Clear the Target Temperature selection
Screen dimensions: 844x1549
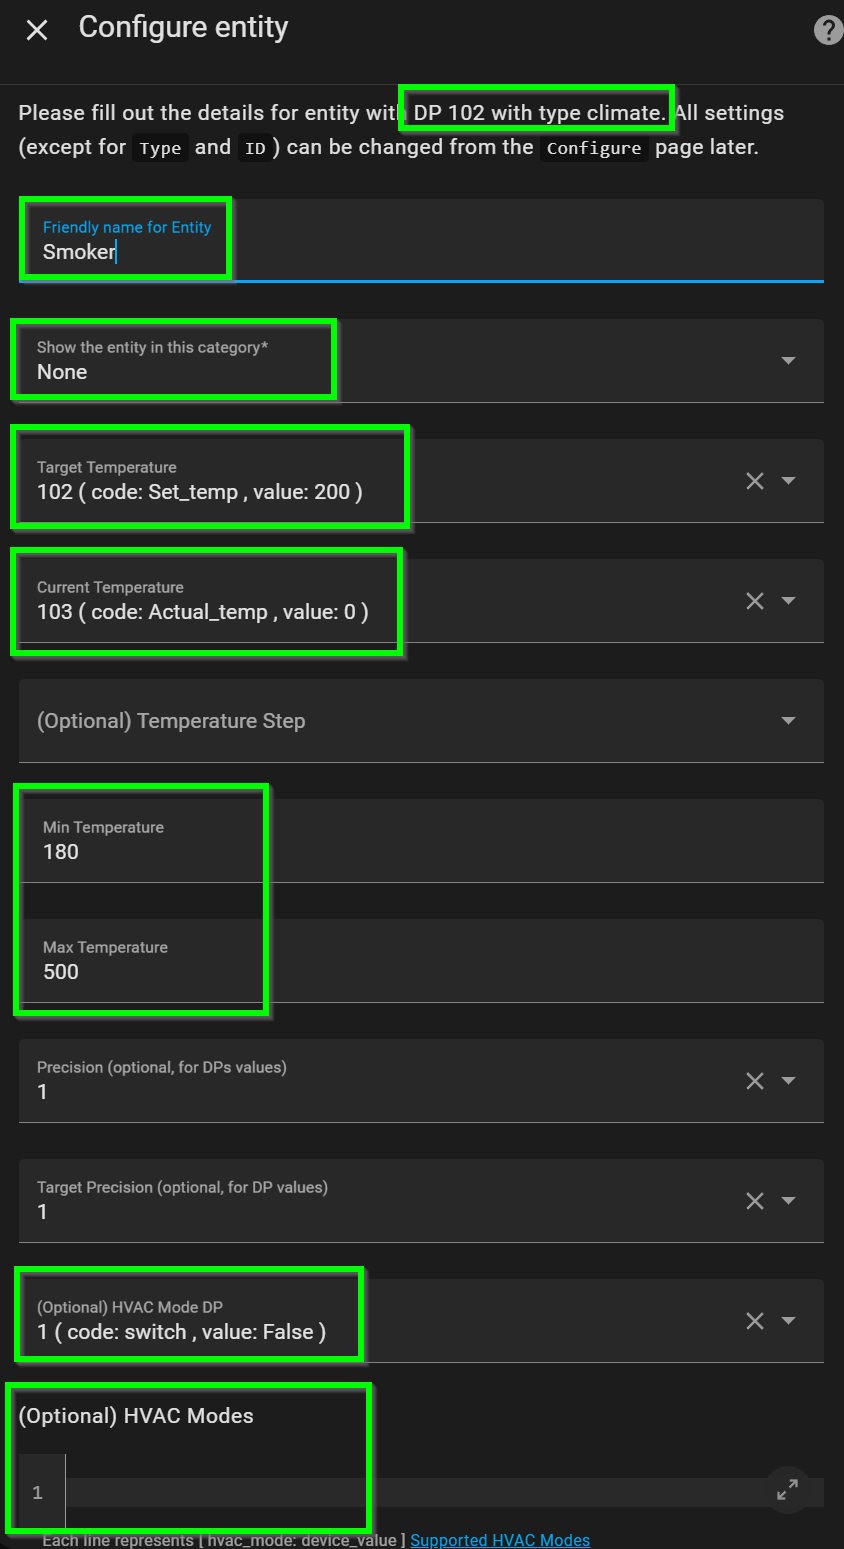coord(755,481)
